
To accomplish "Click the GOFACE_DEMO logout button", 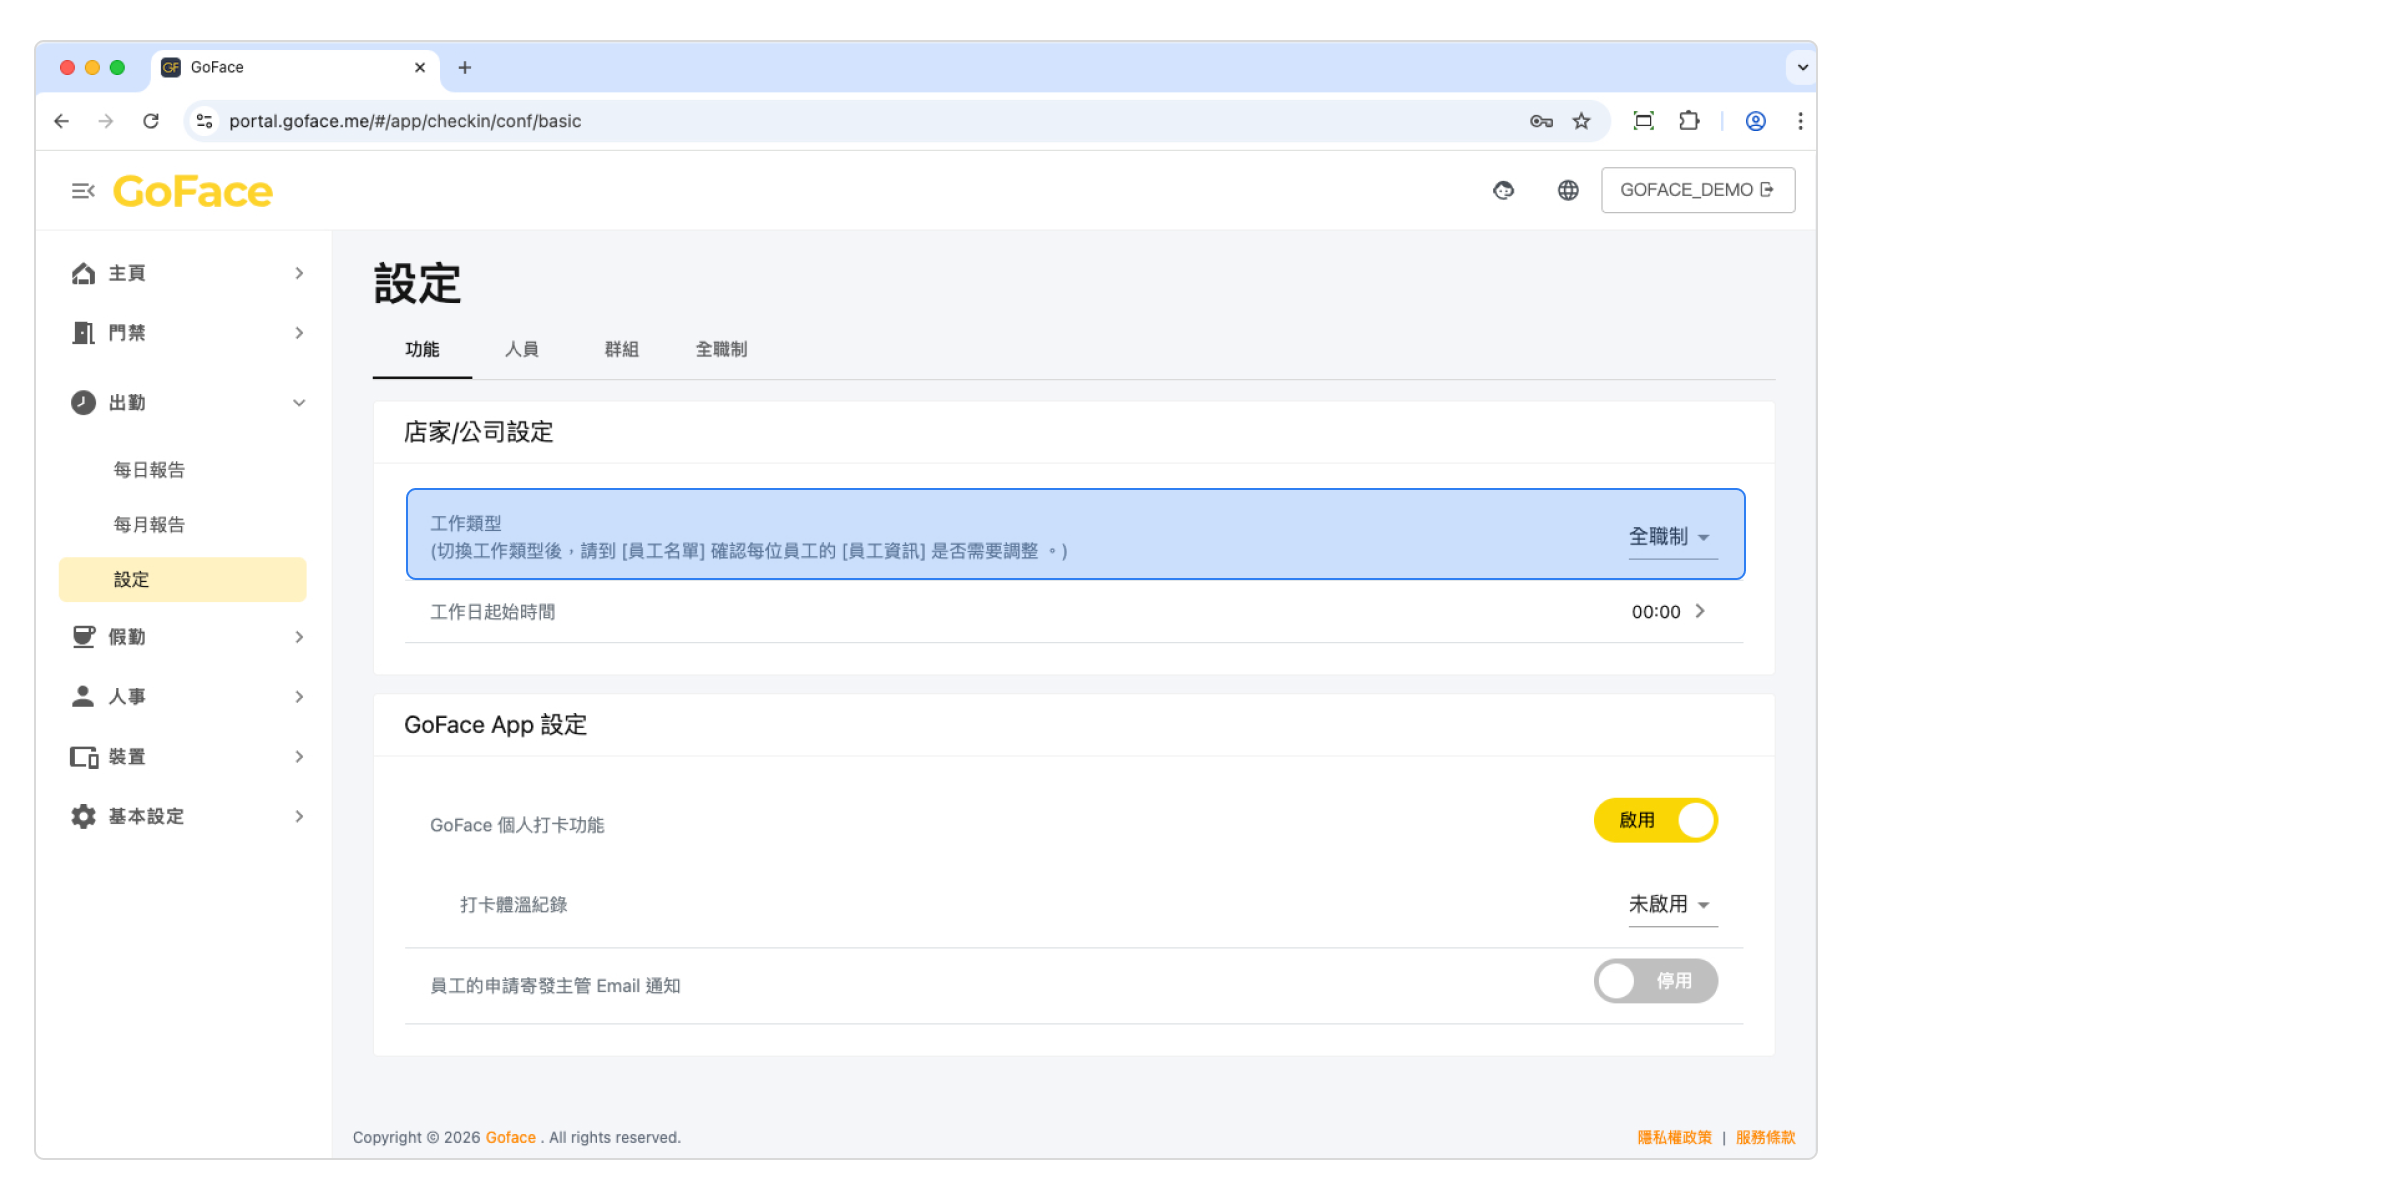I will 1697,190.
